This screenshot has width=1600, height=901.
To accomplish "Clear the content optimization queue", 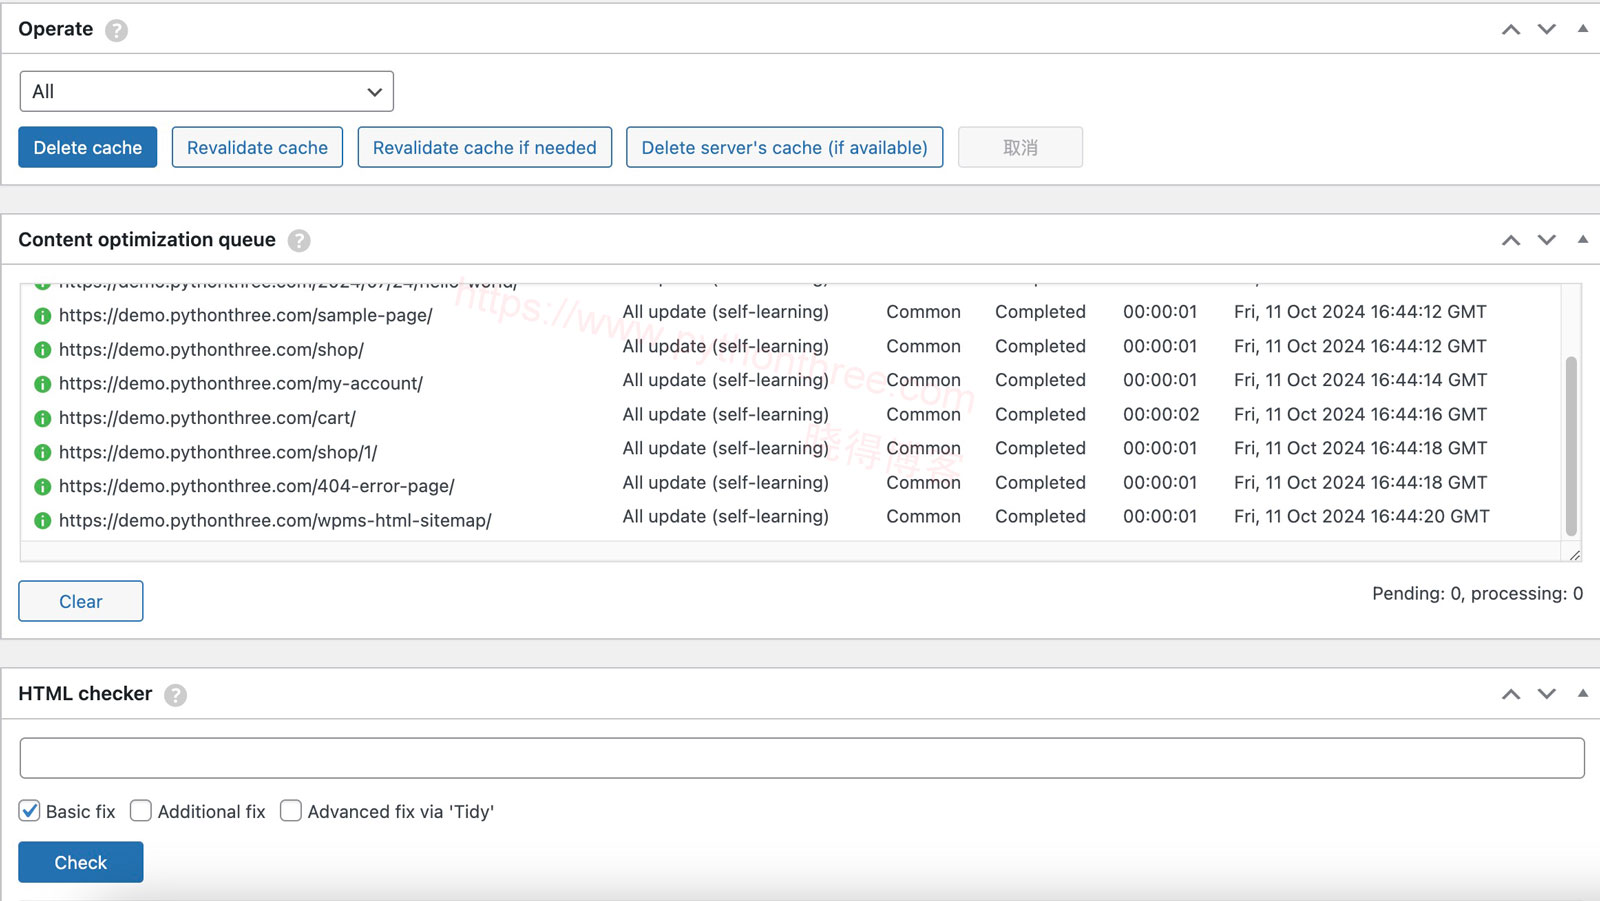I will pyautogui.click(x=81, y=601).
